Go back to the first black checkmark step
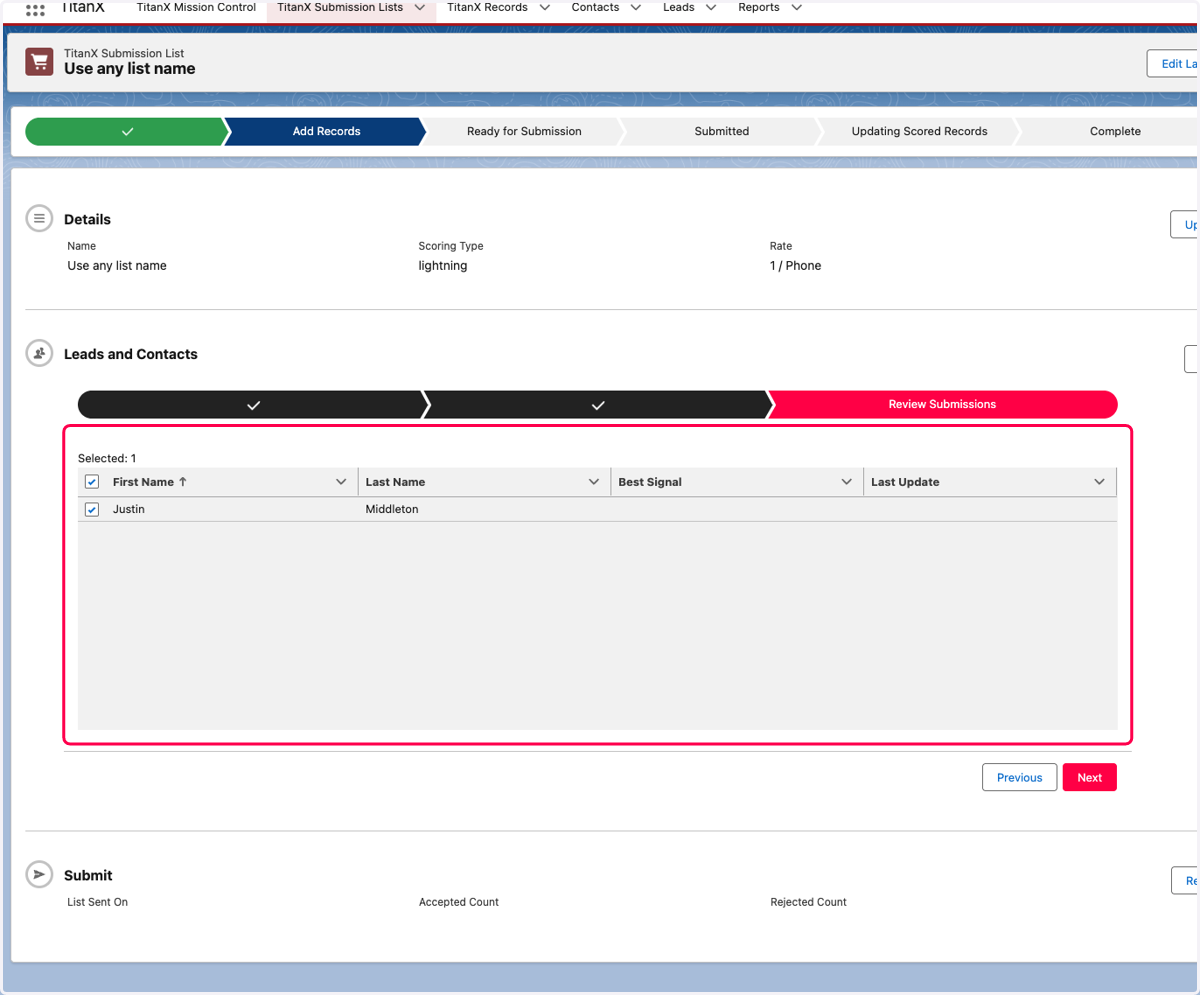The image size is (1200, 995). 253,404
